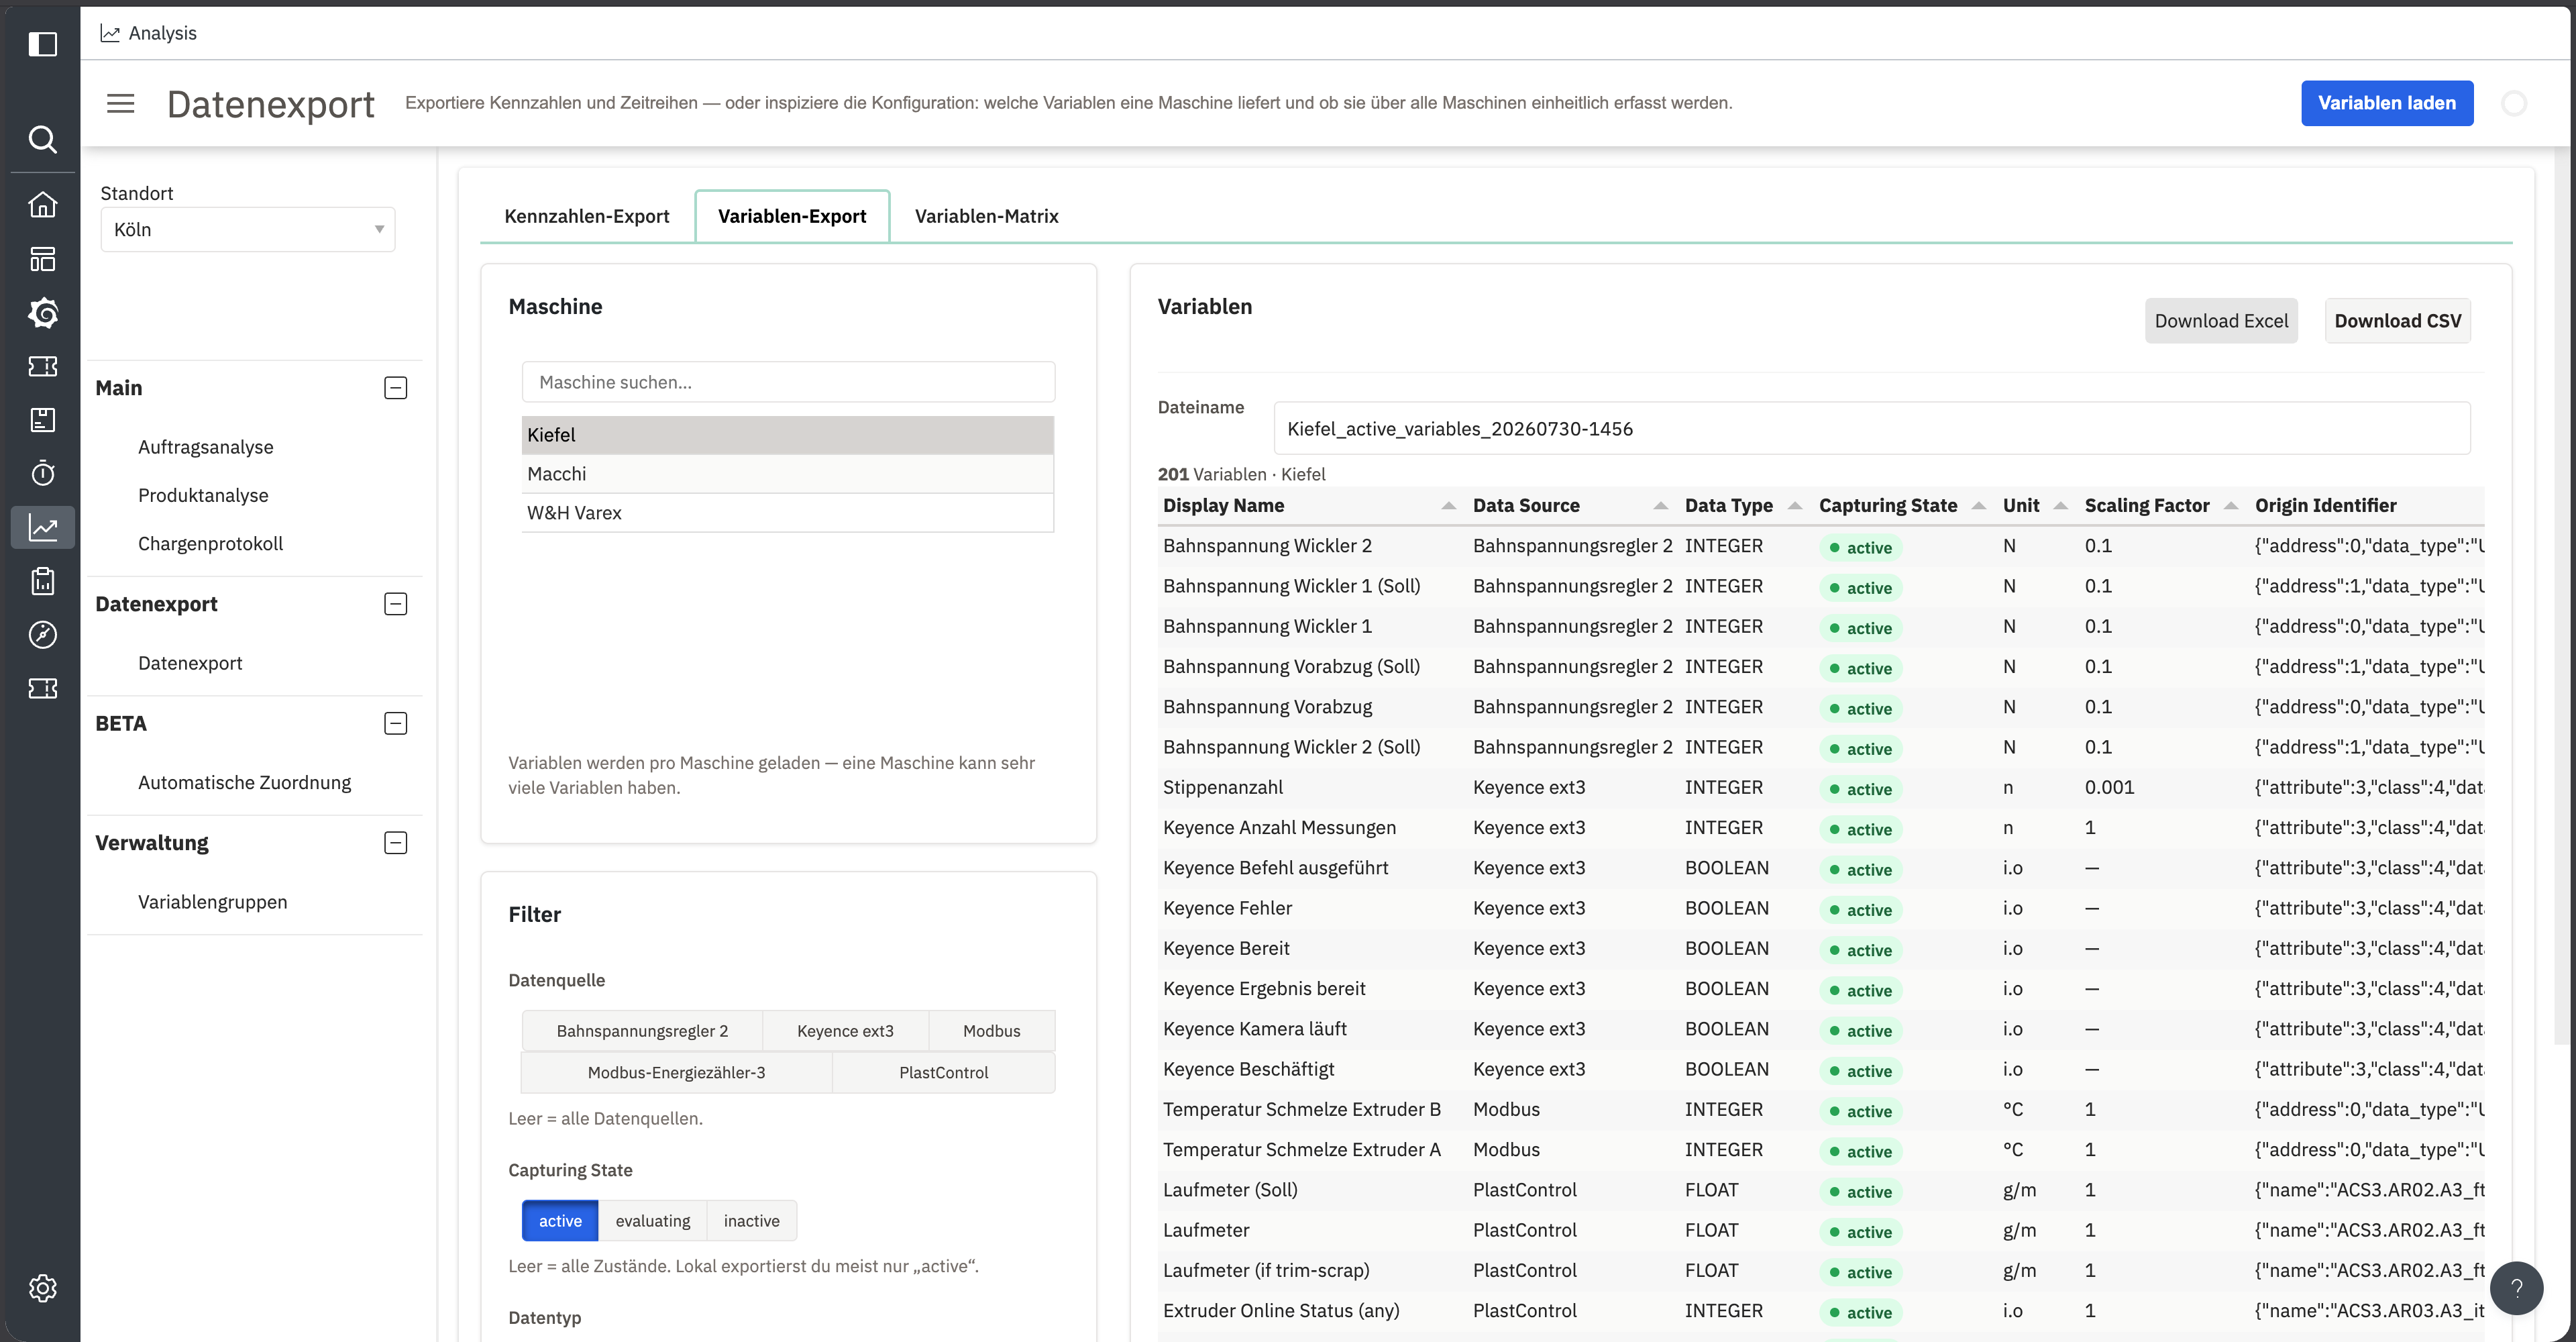The image size is (2576, 1342).
Task: Toggle the sidebar panel icon
Action: [42, 44]
